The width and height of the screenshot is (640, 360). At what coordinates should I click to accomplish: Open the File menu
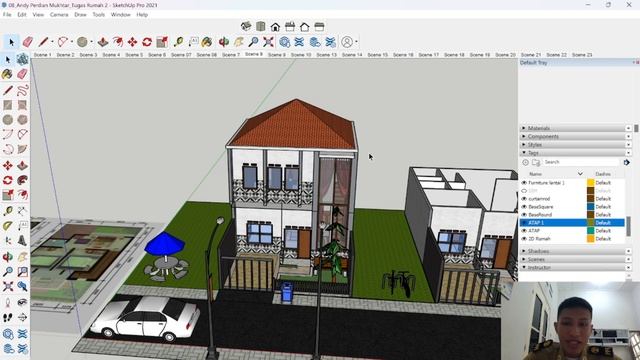tap(7, 15)
